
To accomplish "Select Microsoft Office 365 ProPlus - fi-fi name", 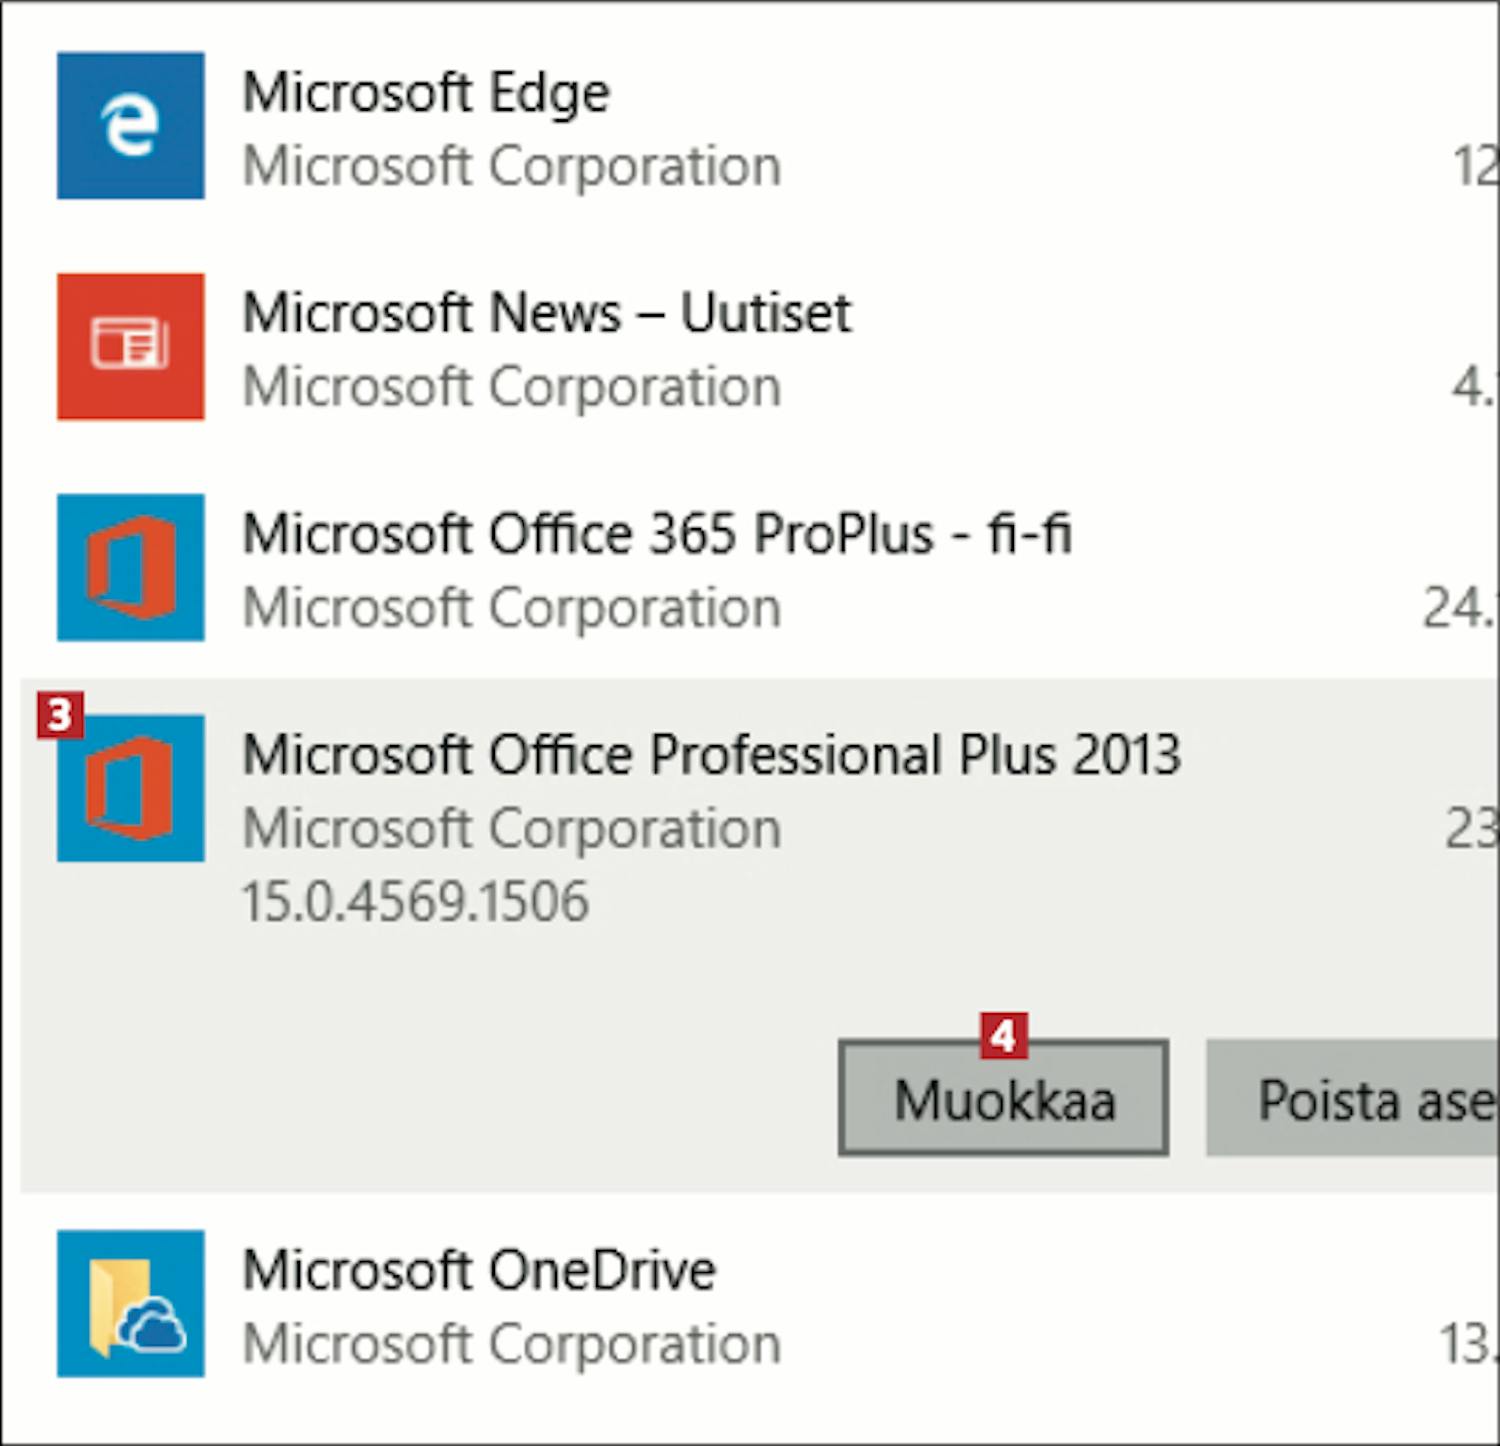I will coord(657,533).
